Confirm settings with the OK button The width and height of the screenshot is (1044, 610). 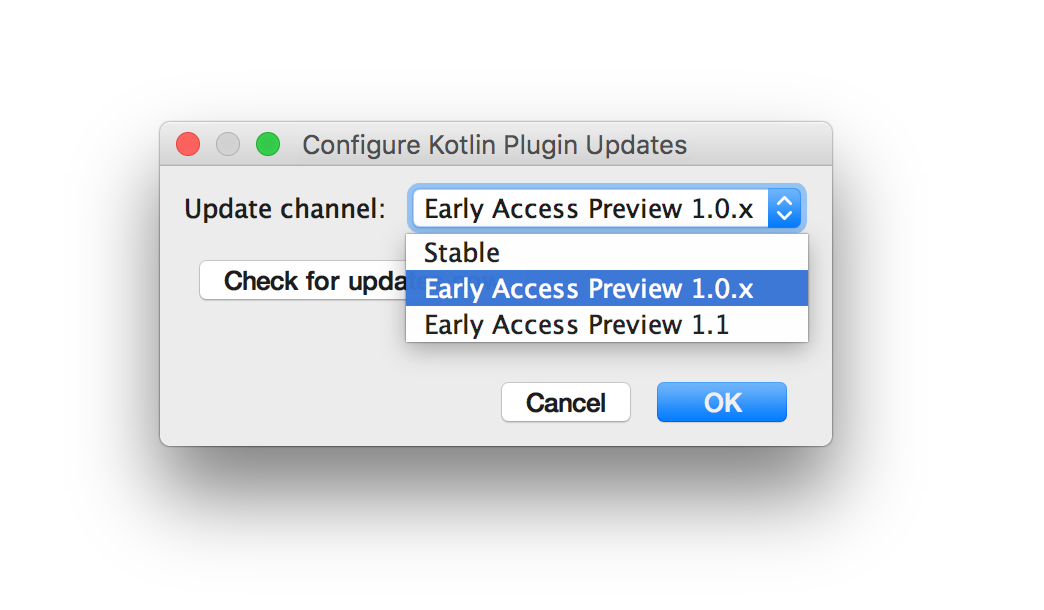point(722,402)
